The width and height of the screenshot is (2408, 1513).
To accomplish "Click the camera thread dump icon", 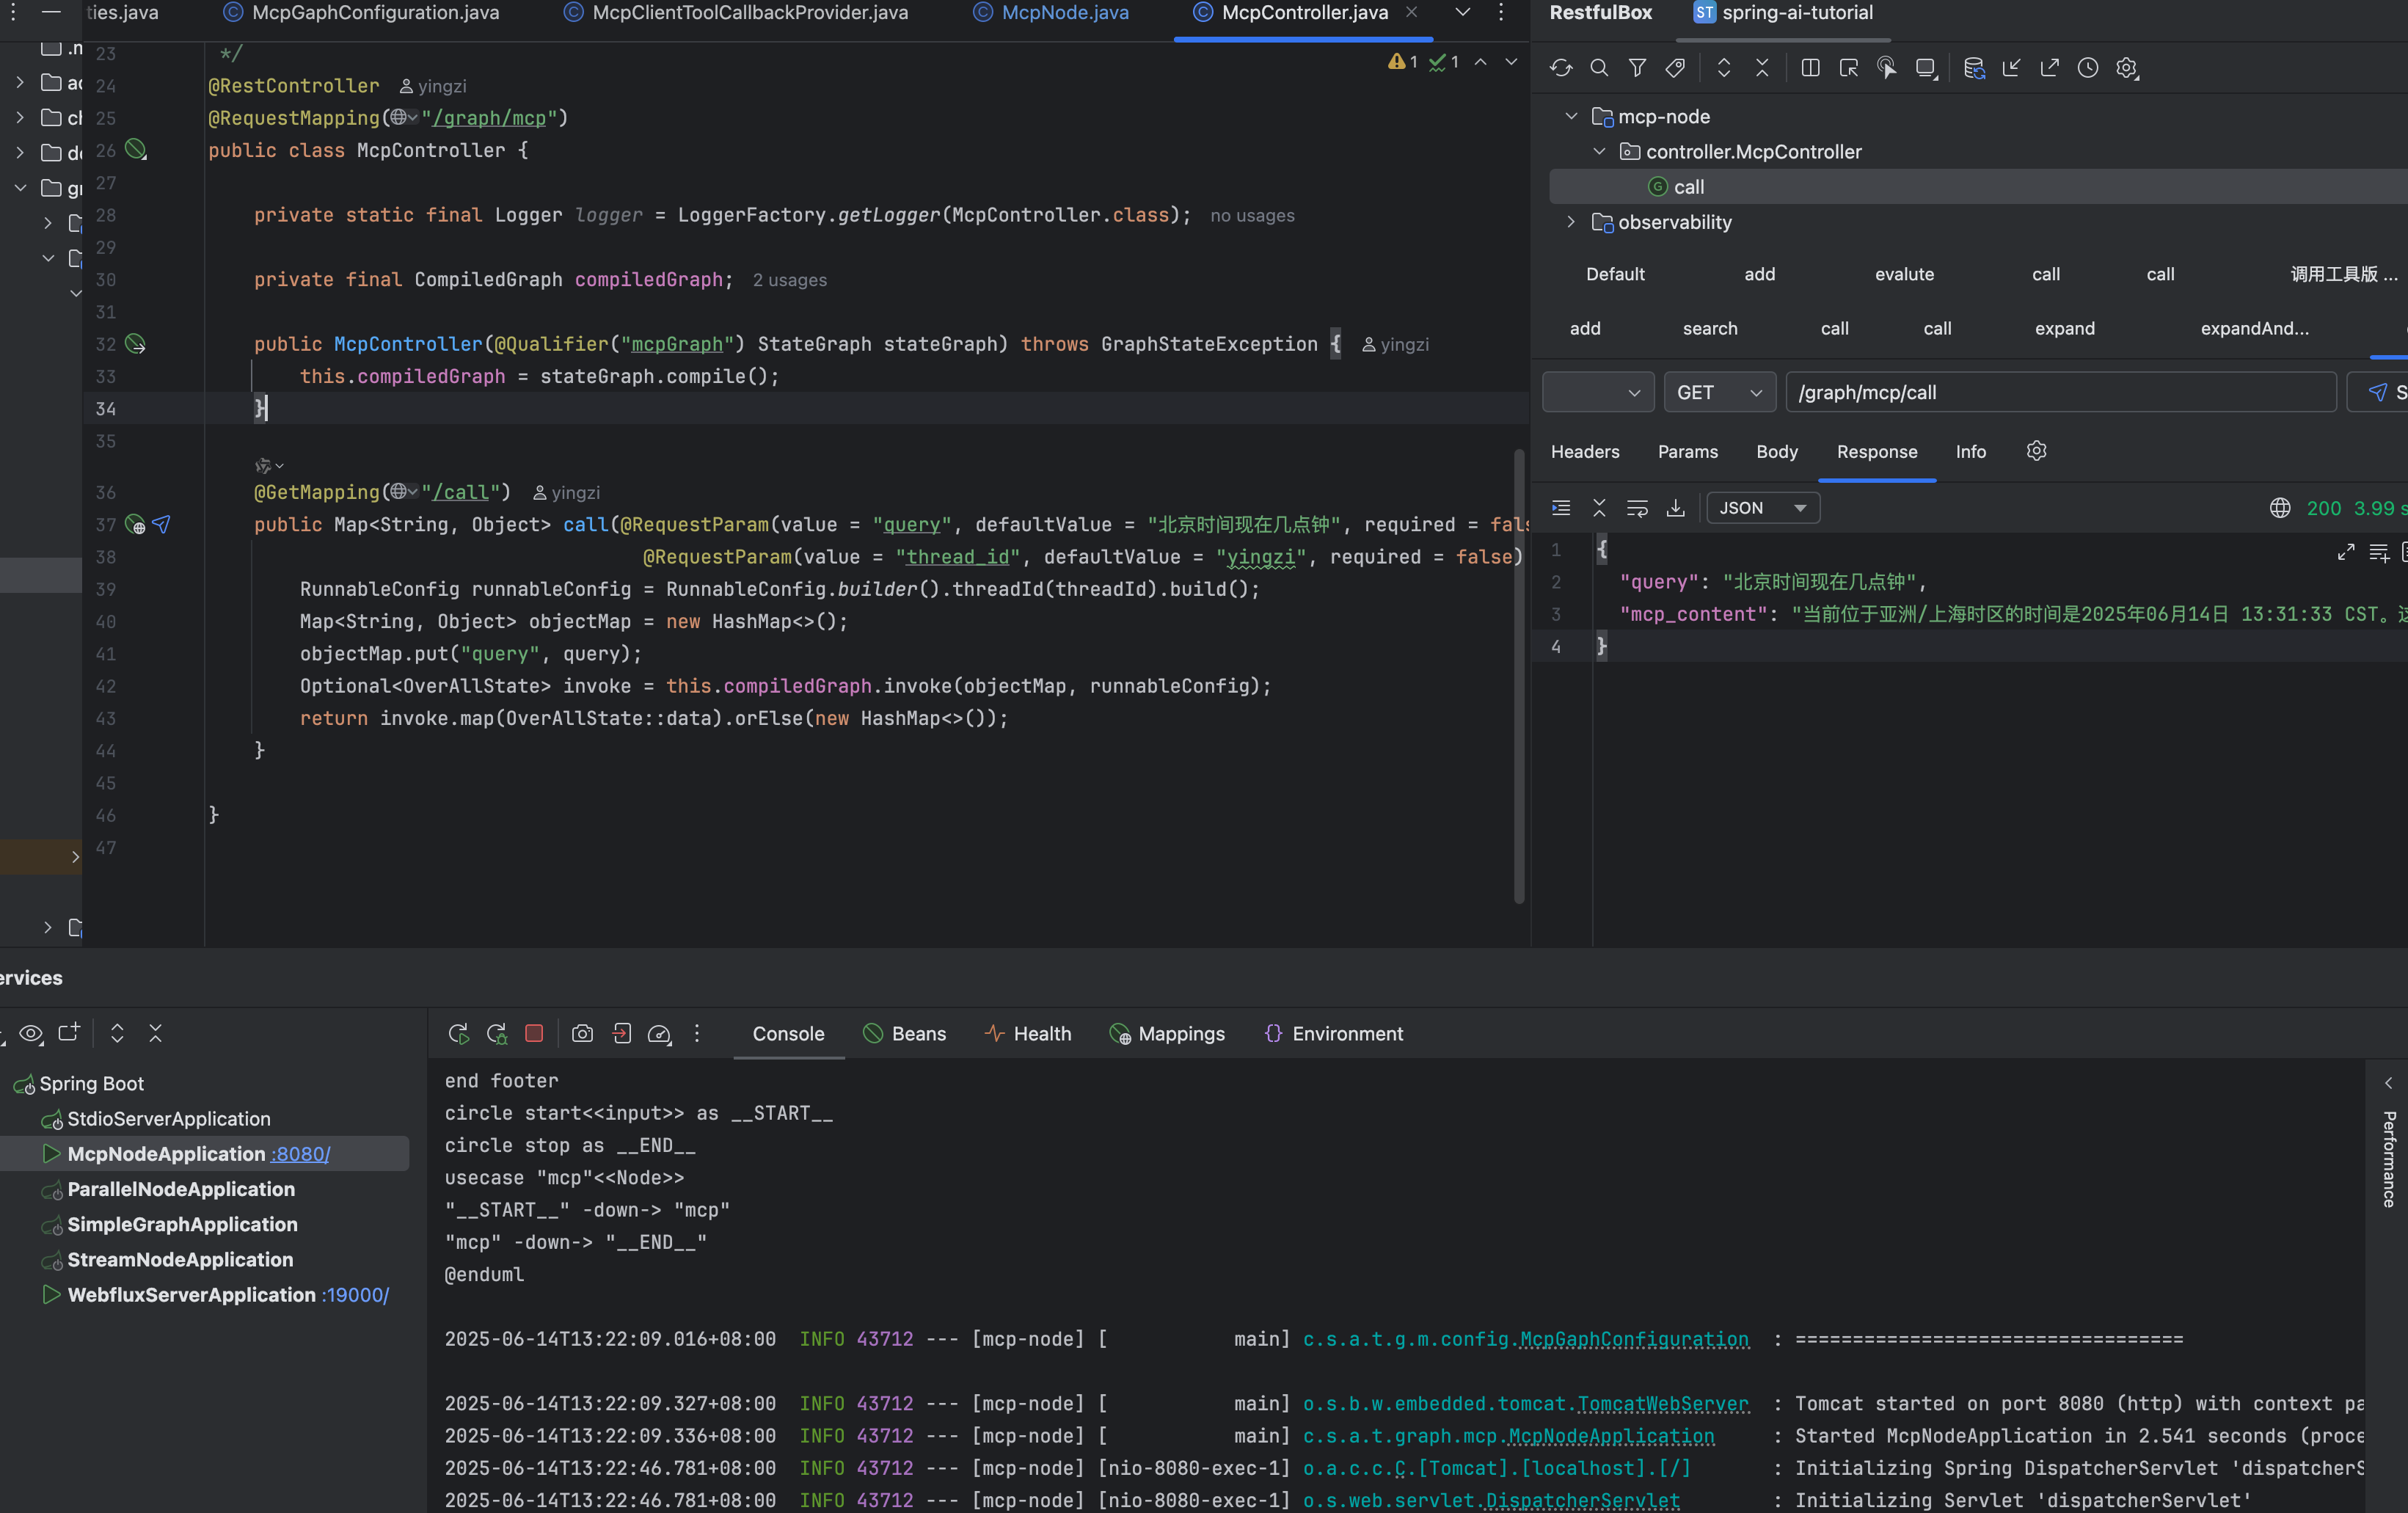I will point(582,1033).
